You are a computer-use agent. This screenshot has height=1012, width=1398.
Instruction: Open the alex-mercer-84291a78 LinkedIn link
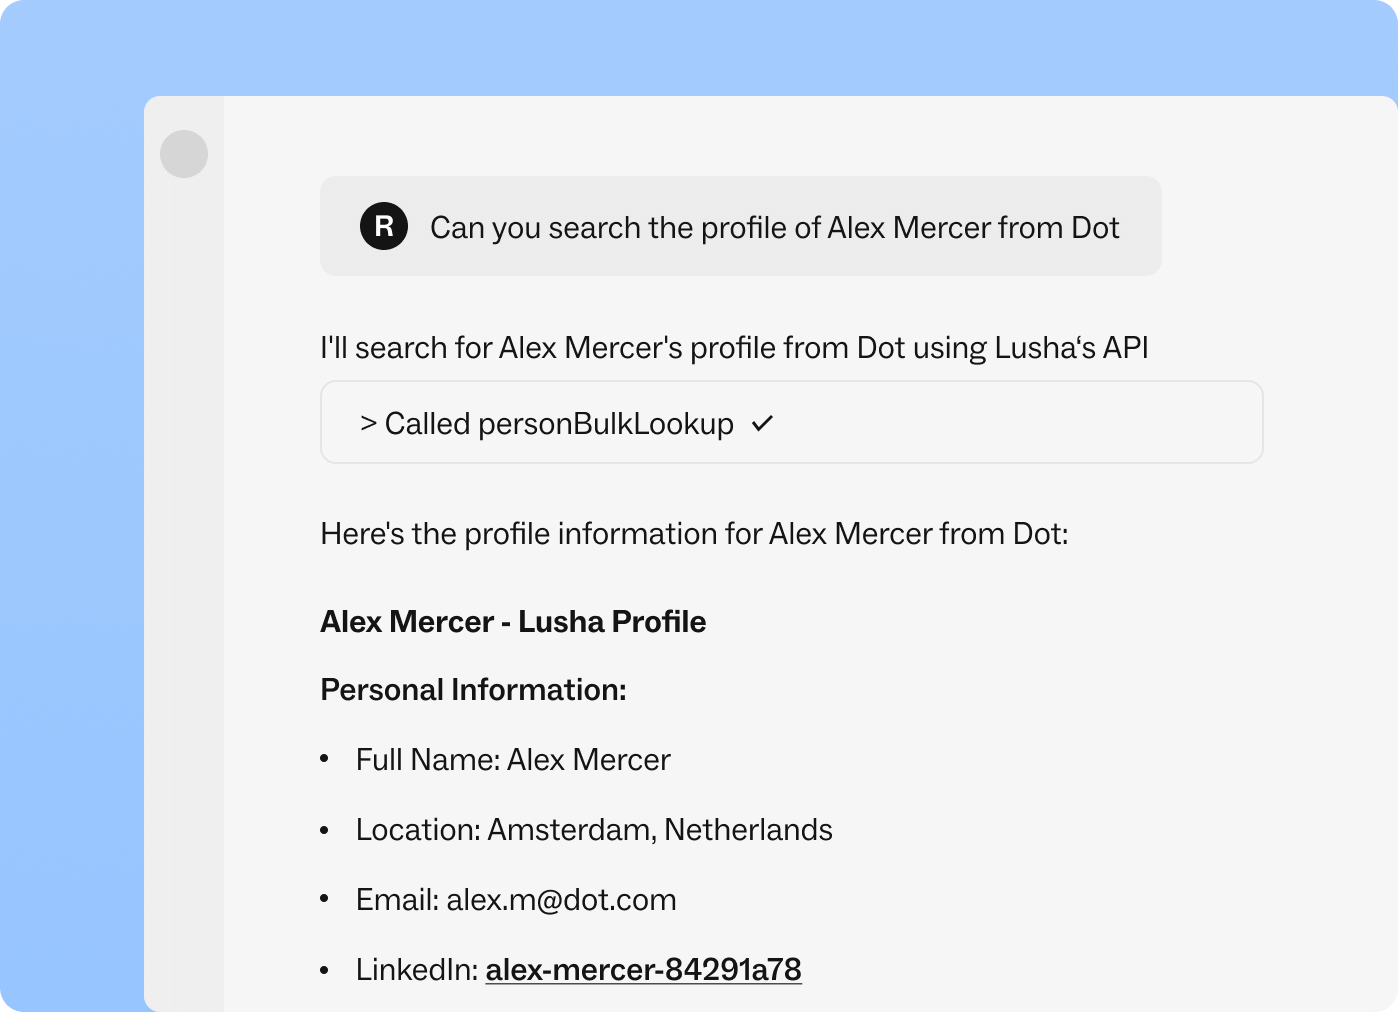pyautogui.click(x=643, y=969)
